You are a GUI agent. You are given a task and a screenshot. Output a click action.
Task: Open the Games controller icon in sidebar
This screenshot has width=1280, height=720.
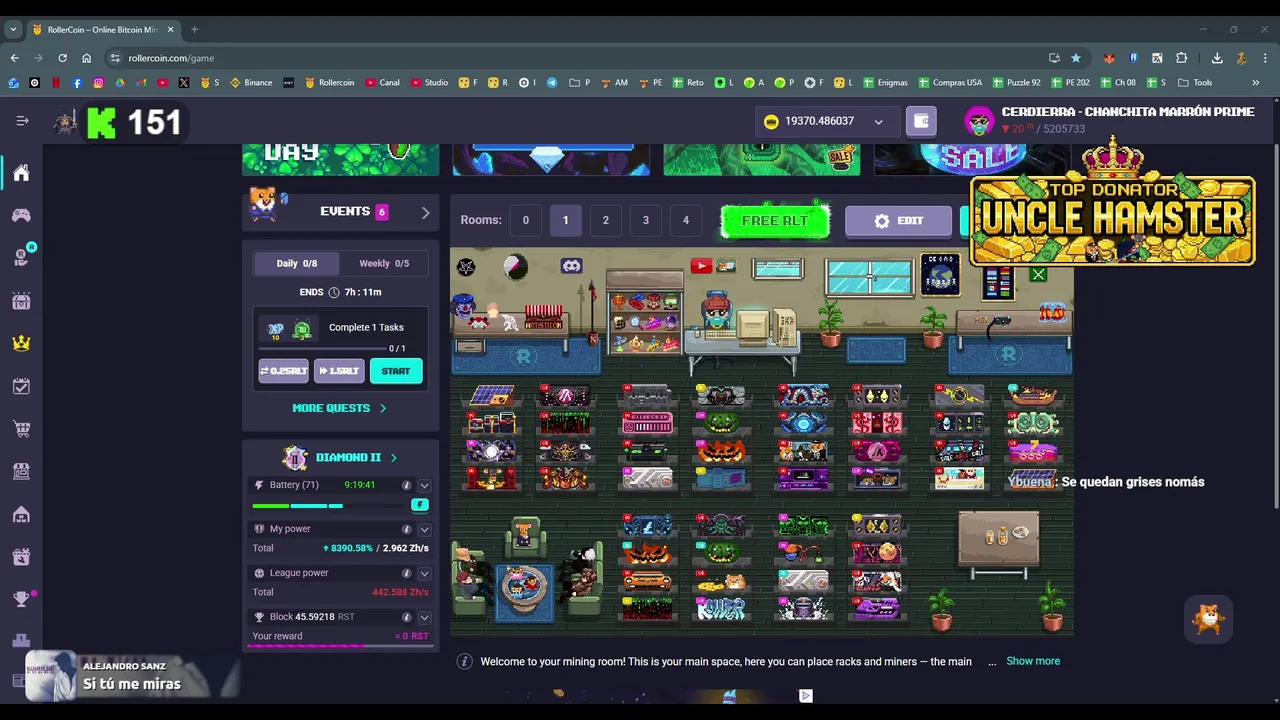(21, 215)
